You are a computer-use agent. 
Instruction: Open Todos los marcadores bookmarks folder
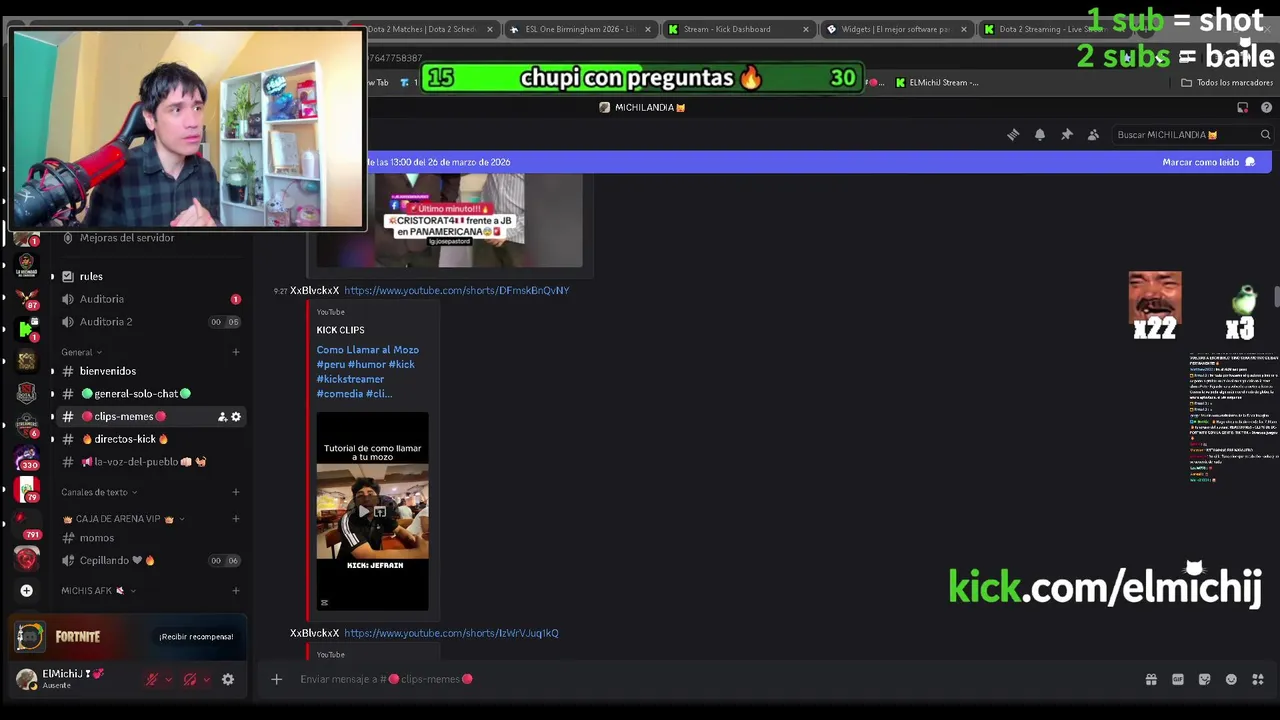pyautogui.click(x=1227, y=83)
